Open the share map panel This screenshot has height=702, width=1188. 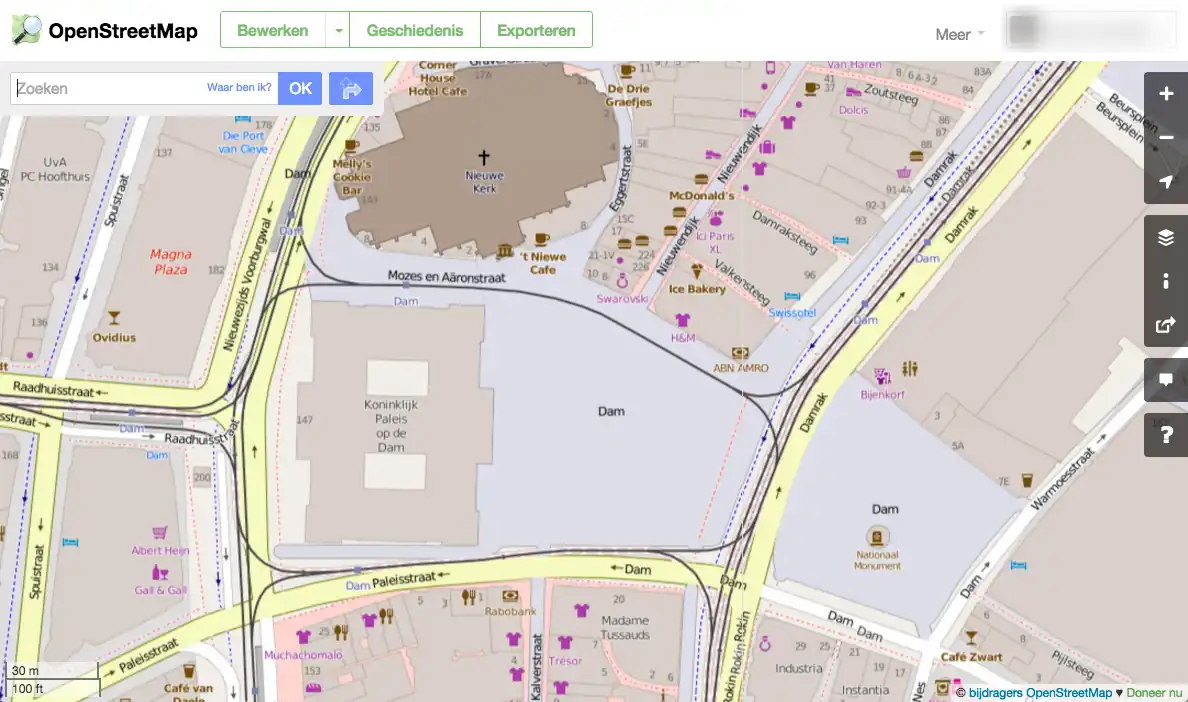coord(1166,325)
